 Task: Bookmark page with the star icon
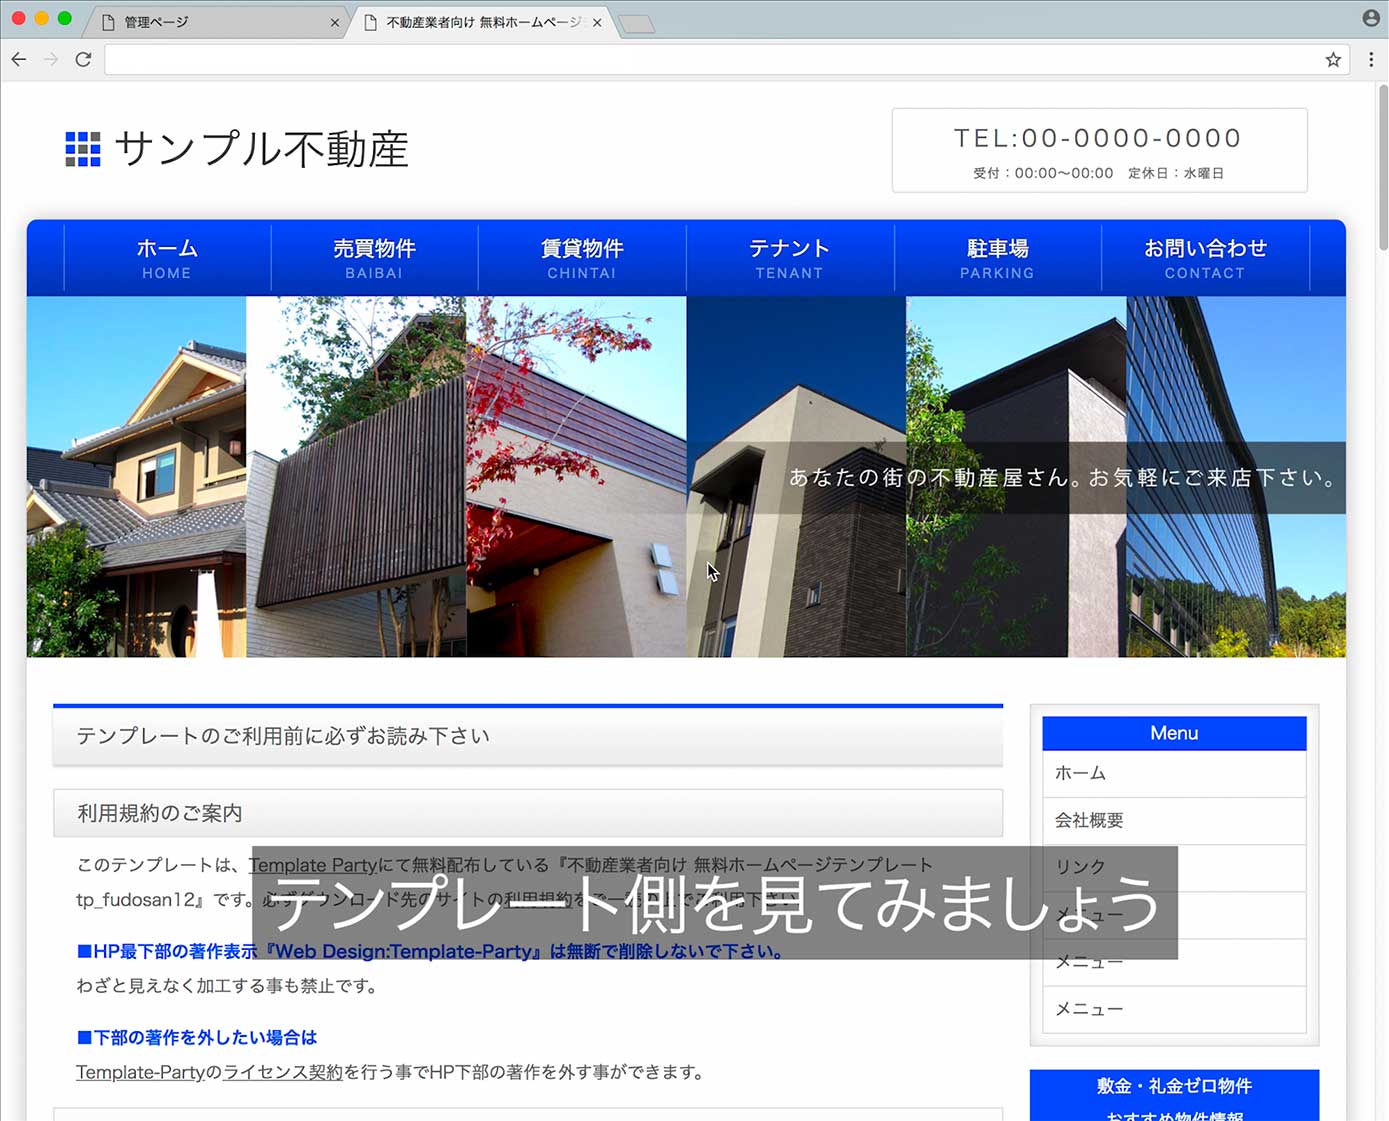pyautogui.click(x=1333, y=60)
